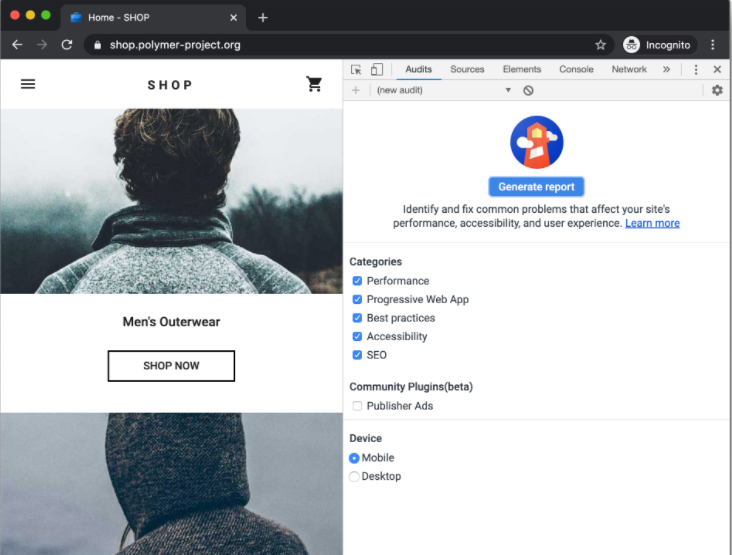Screen dimensions: 732x555
Task: Reload the page with refresh icon
Action: coord(67,45)
